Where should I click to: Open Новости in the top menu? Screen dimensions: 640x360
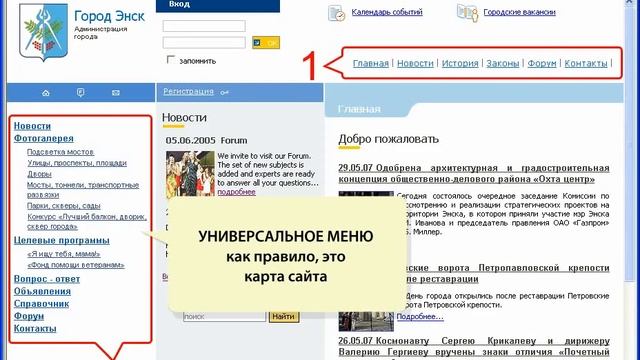(x=415, y=63)
